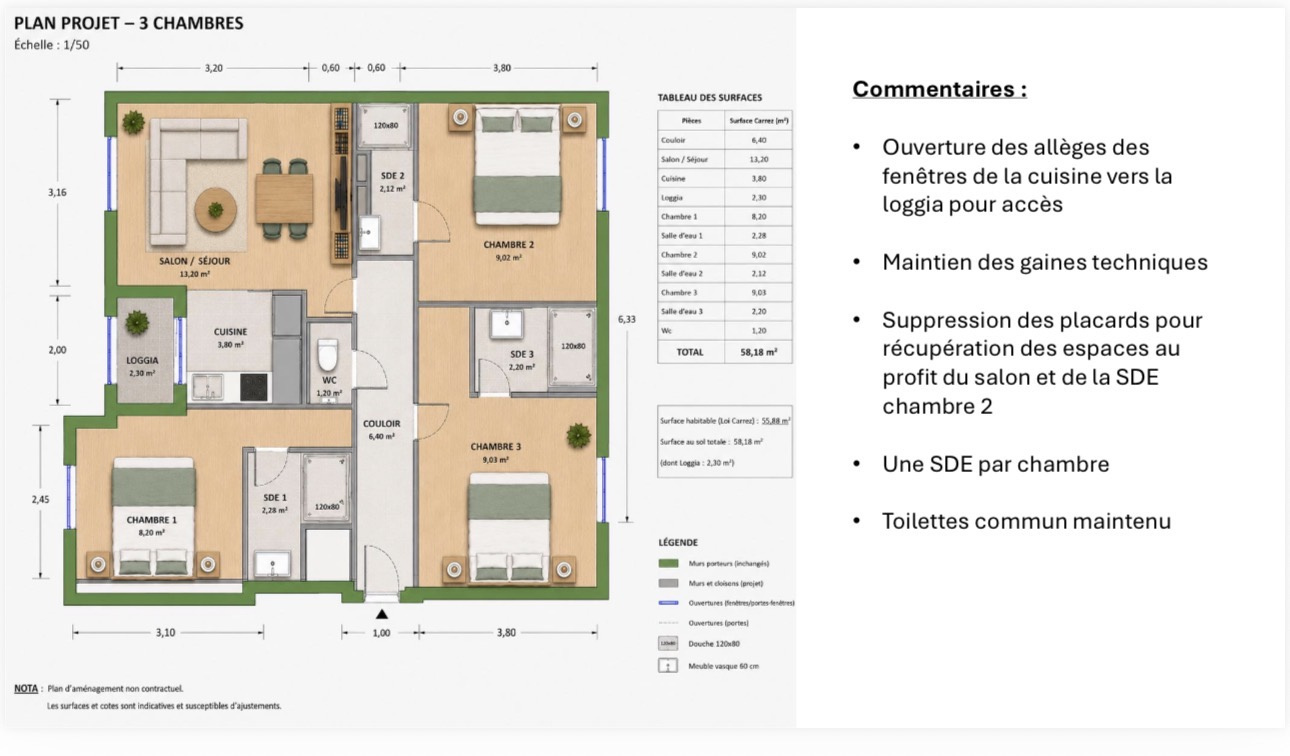1290x756 pixels.
Task: Select the 120x80 shower in SDE 2
Action: pyautogui.click(x=386, y=126)
